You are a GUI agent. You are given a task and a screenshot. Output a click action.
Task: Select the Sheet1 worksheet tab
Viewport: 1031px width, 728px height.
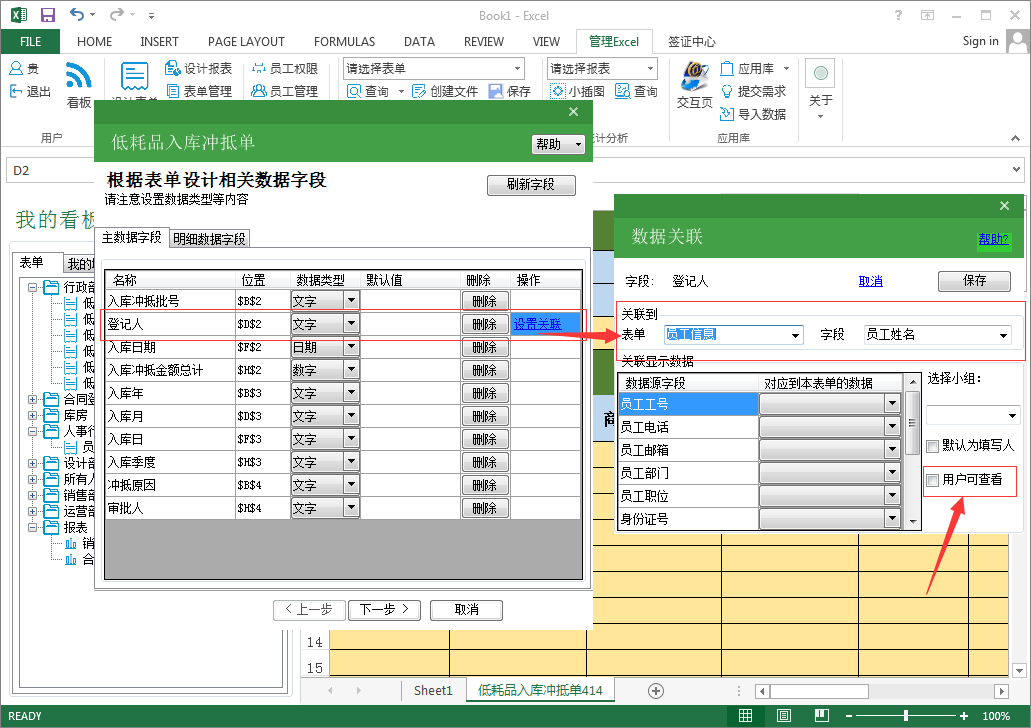(433, 691)
